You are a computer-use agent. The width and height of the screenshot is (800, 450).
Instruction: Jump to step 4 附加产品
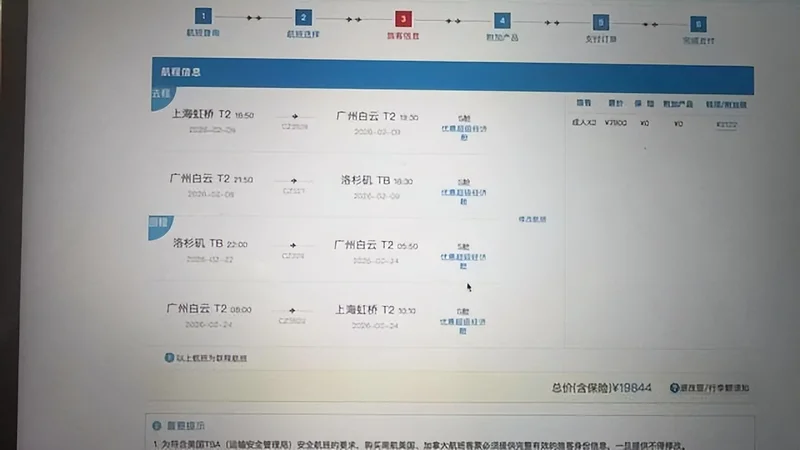tap(502, 20)
